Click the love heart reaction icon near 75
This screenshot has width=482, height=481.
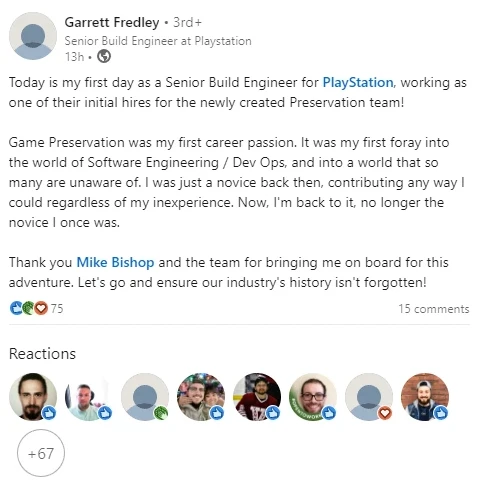tap(41, 308)
